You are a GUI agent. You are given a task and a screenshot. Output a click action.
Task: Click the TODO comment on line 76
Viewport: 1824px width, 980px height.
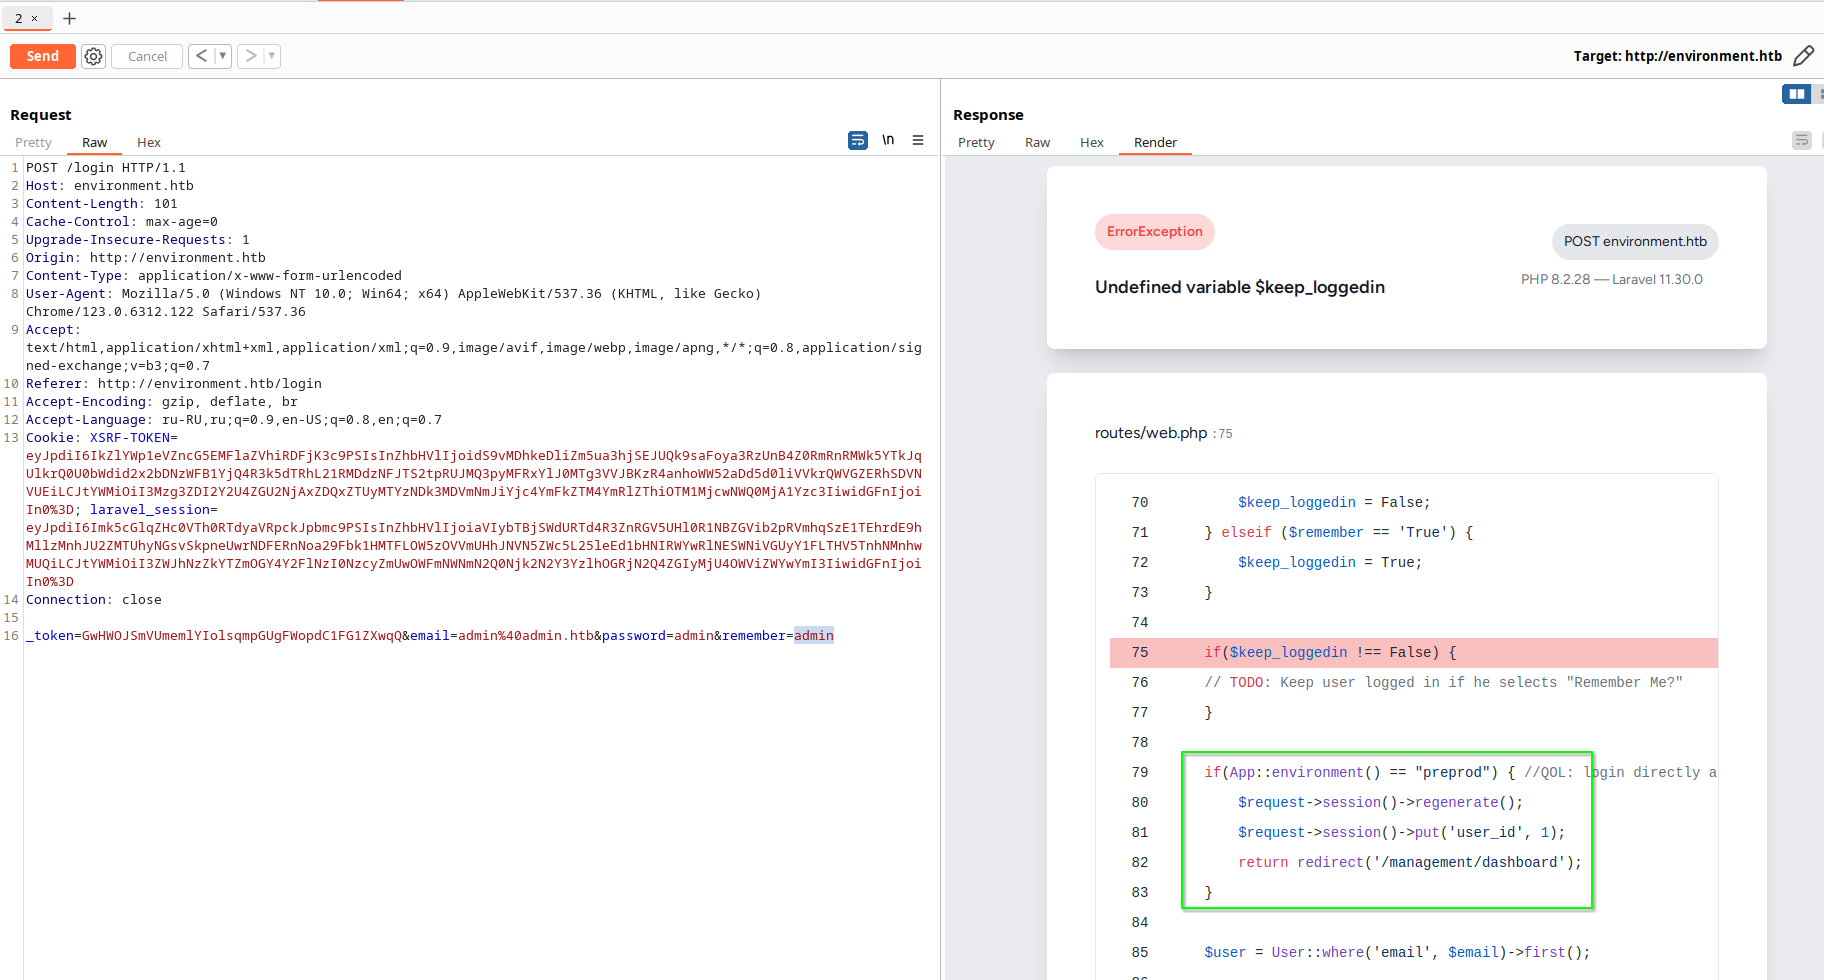(1444, 682)
